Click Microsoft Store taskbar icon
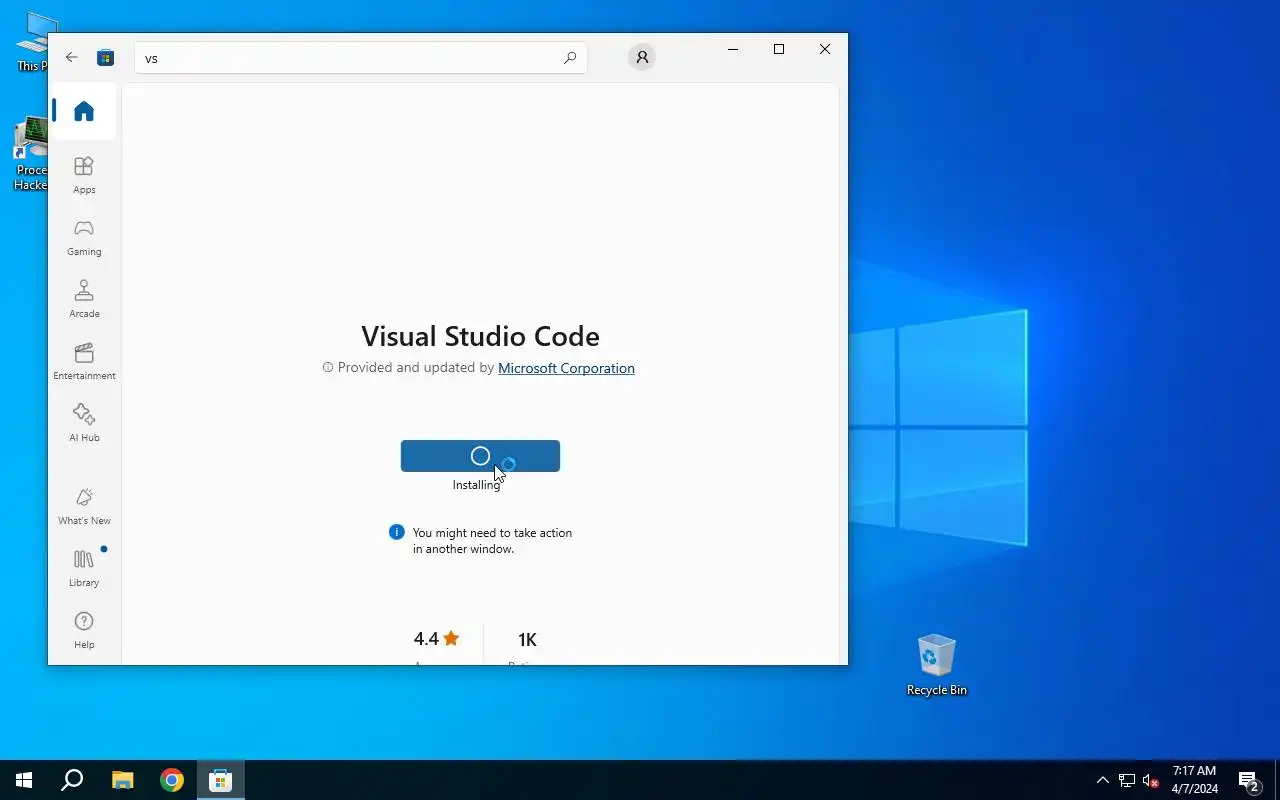The height and width of the screenshot is (800, 1280). coord(220,780)
